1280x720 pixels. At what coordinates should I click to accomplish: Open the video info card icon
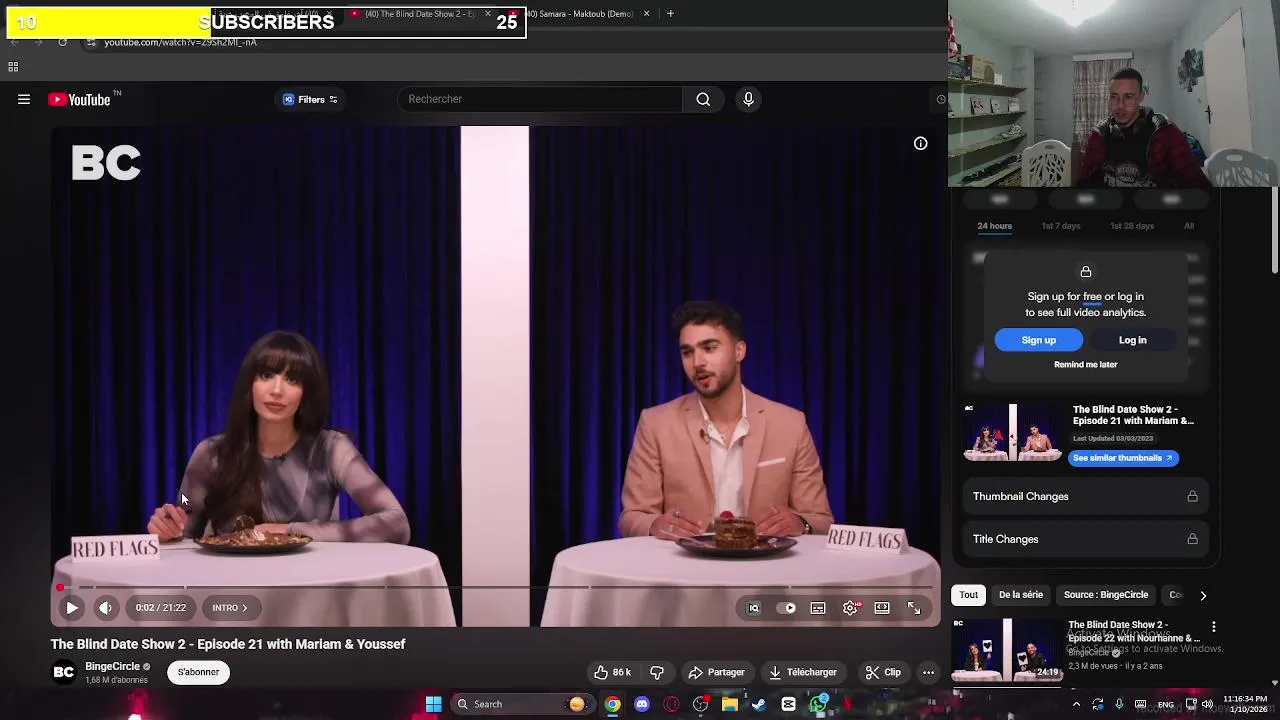tap(920, 143)
